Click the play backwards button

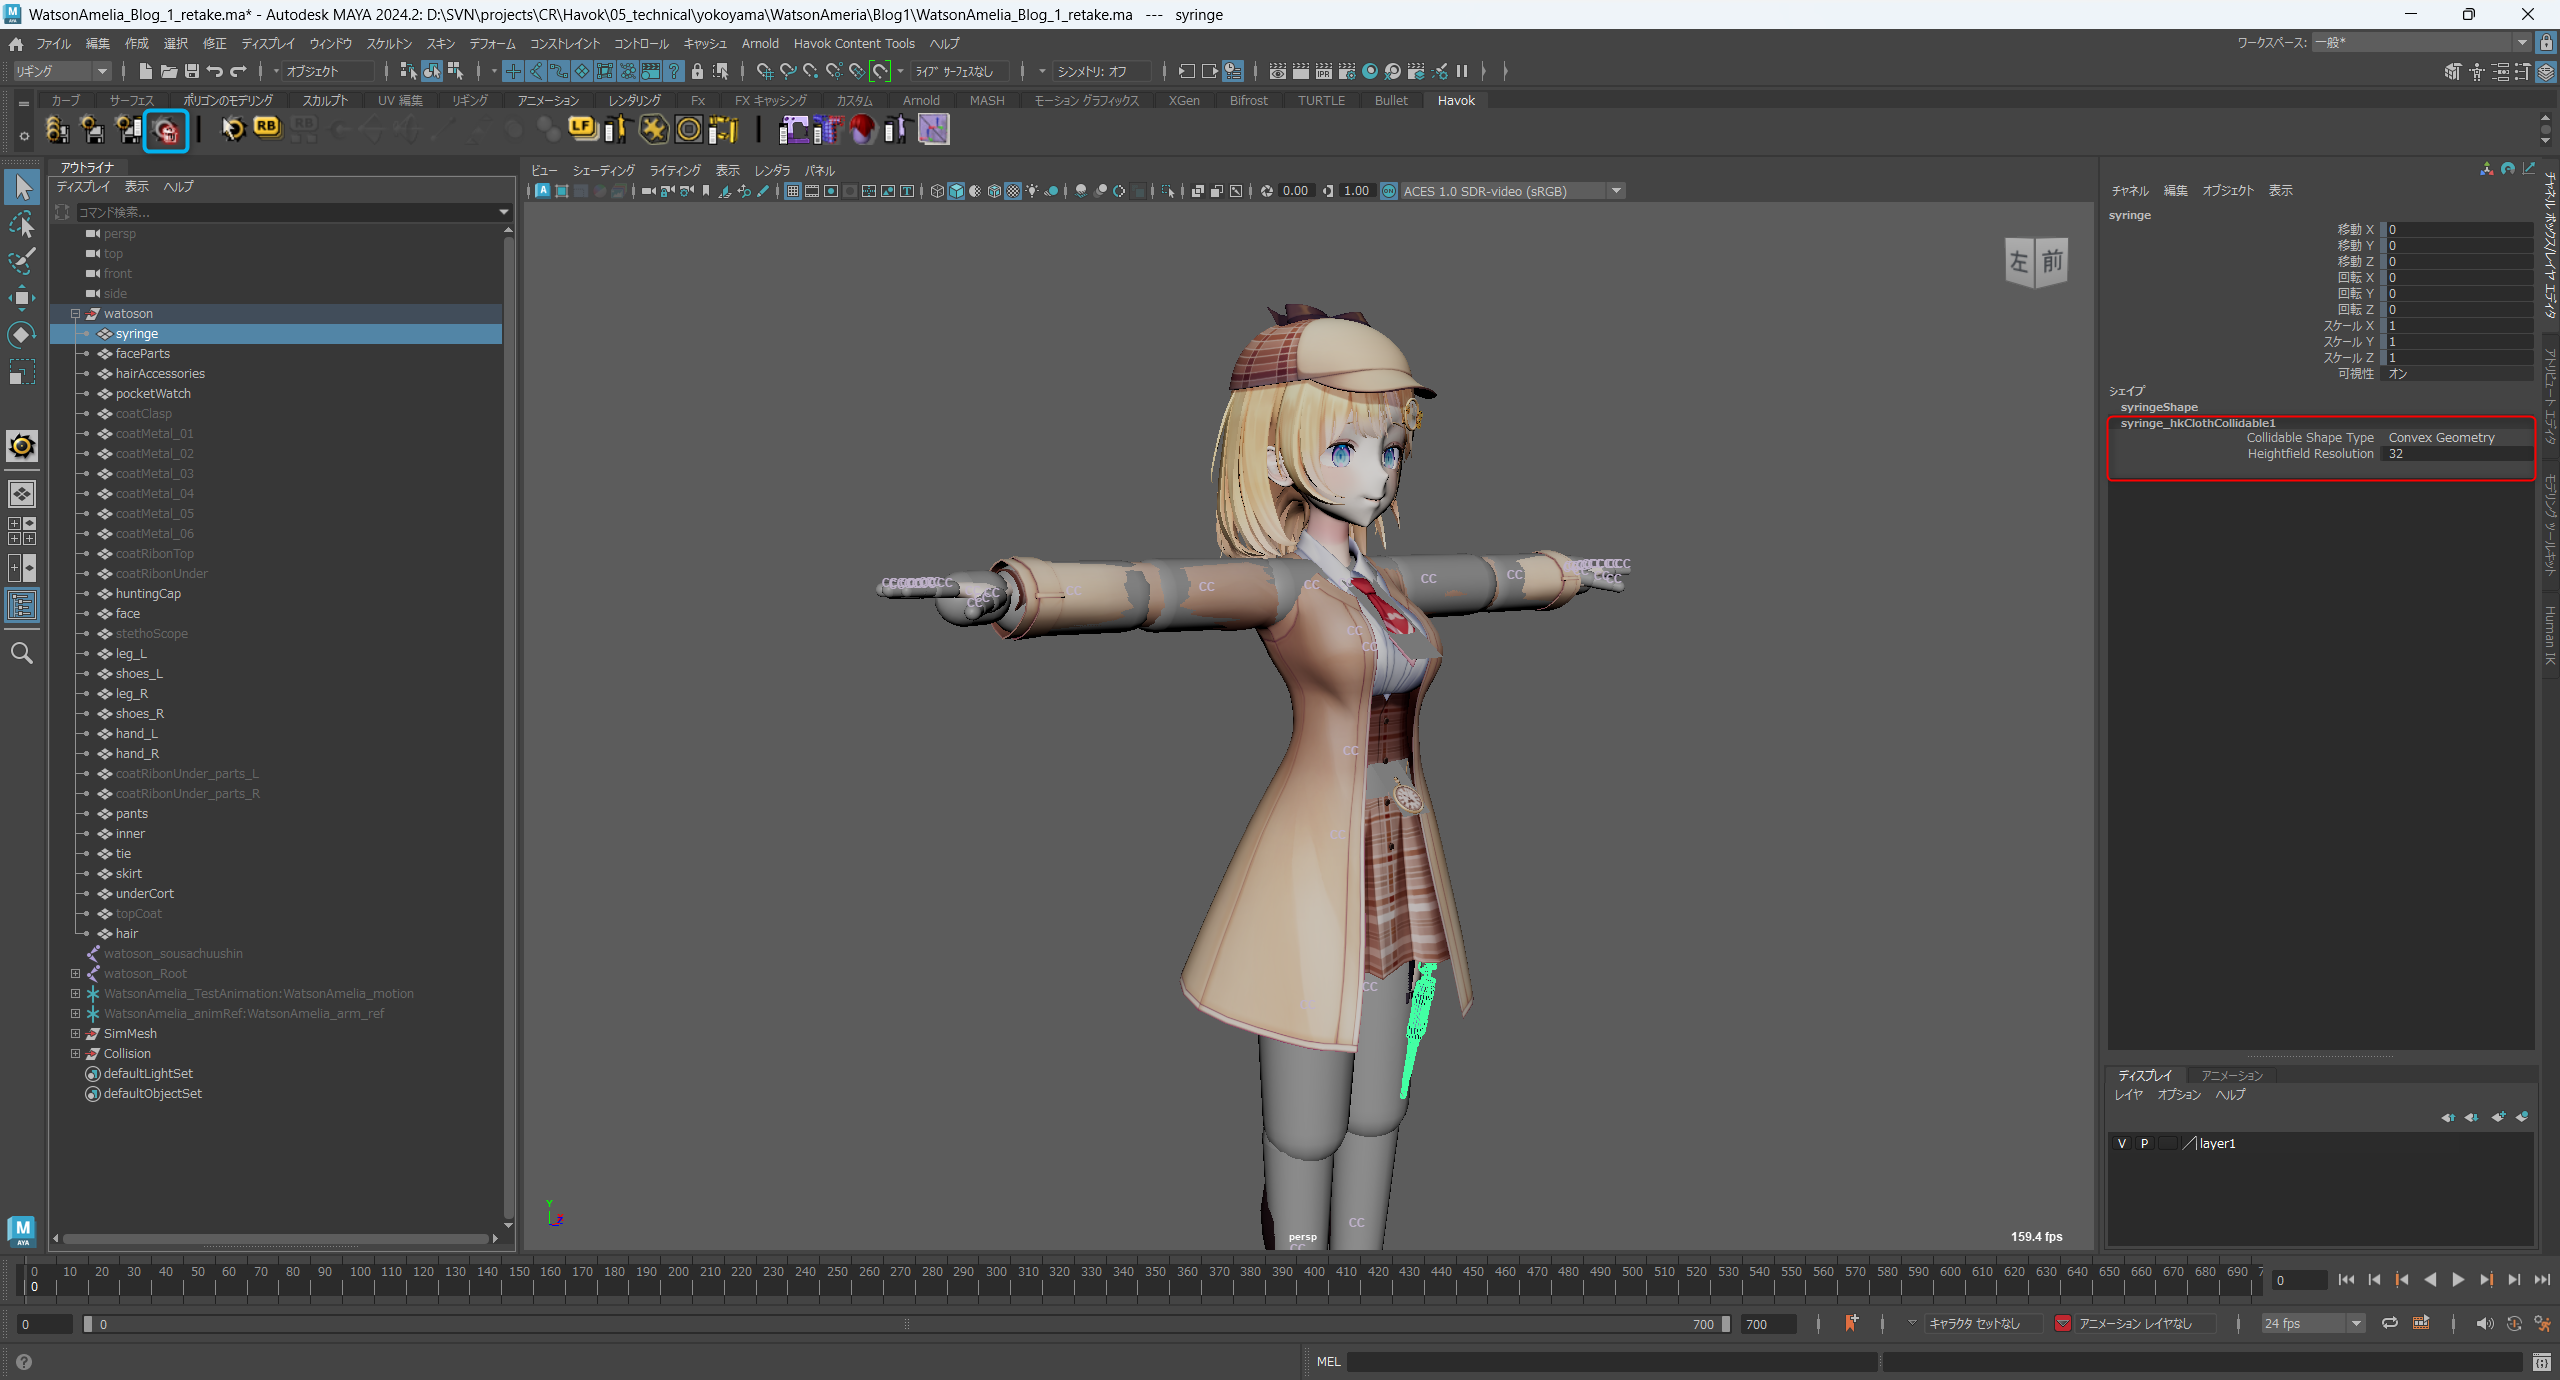pyautogui.click(x=2429, y=1279)
